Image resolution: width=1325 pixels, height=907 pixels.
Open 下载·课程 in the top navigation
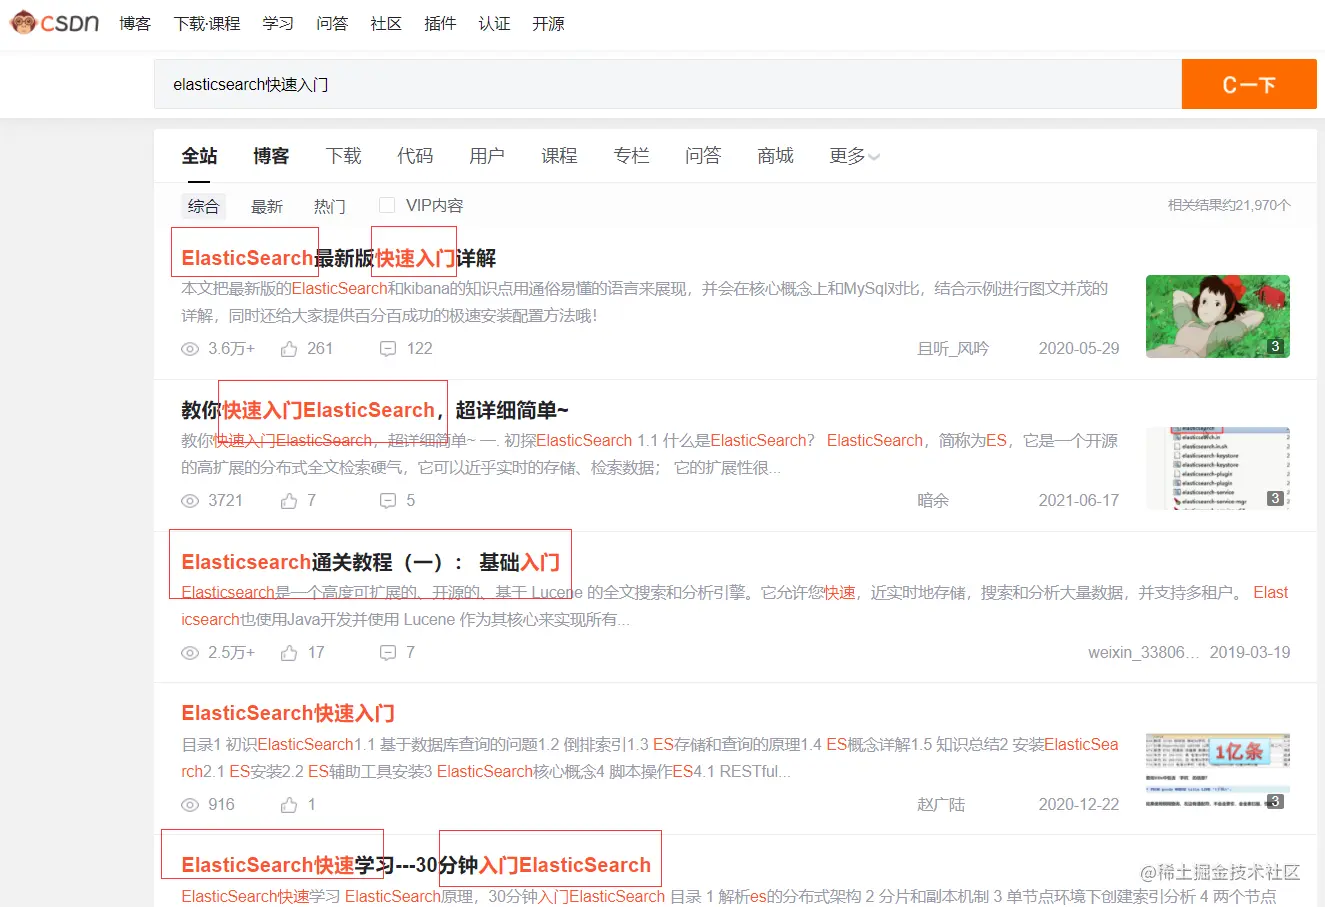tap(207, 23)
